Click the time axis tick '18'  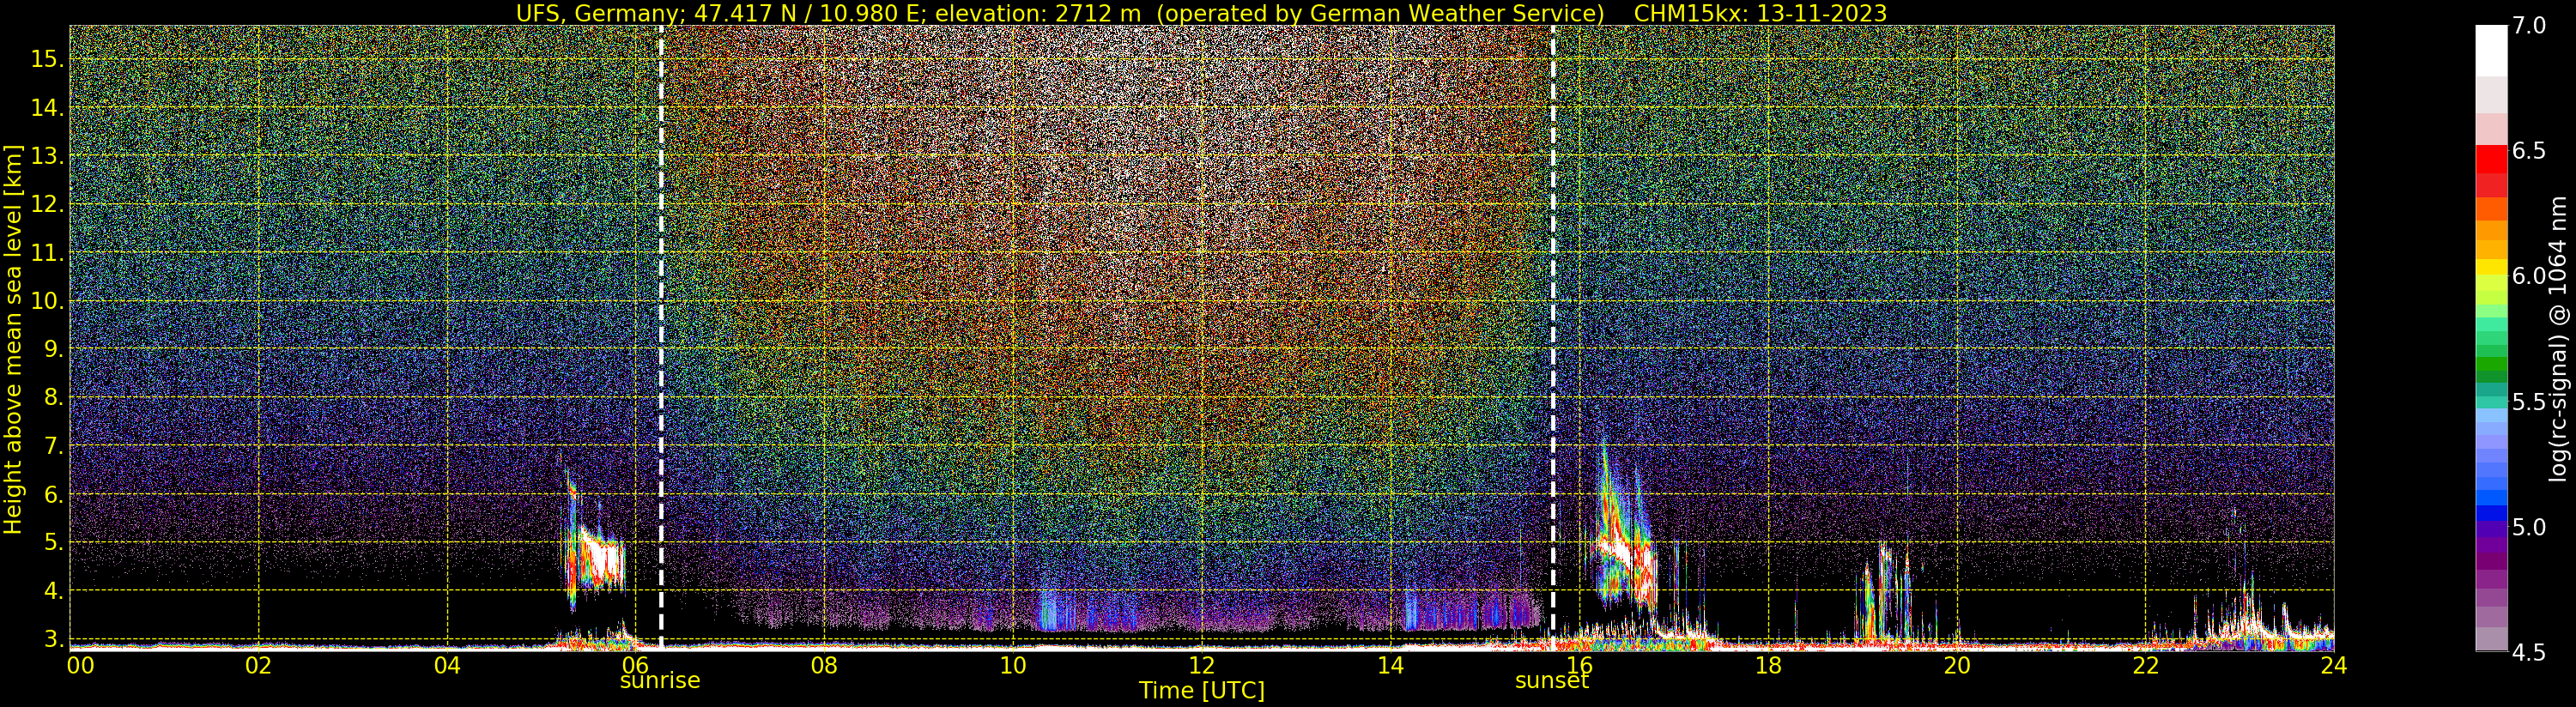(1768, 665)
